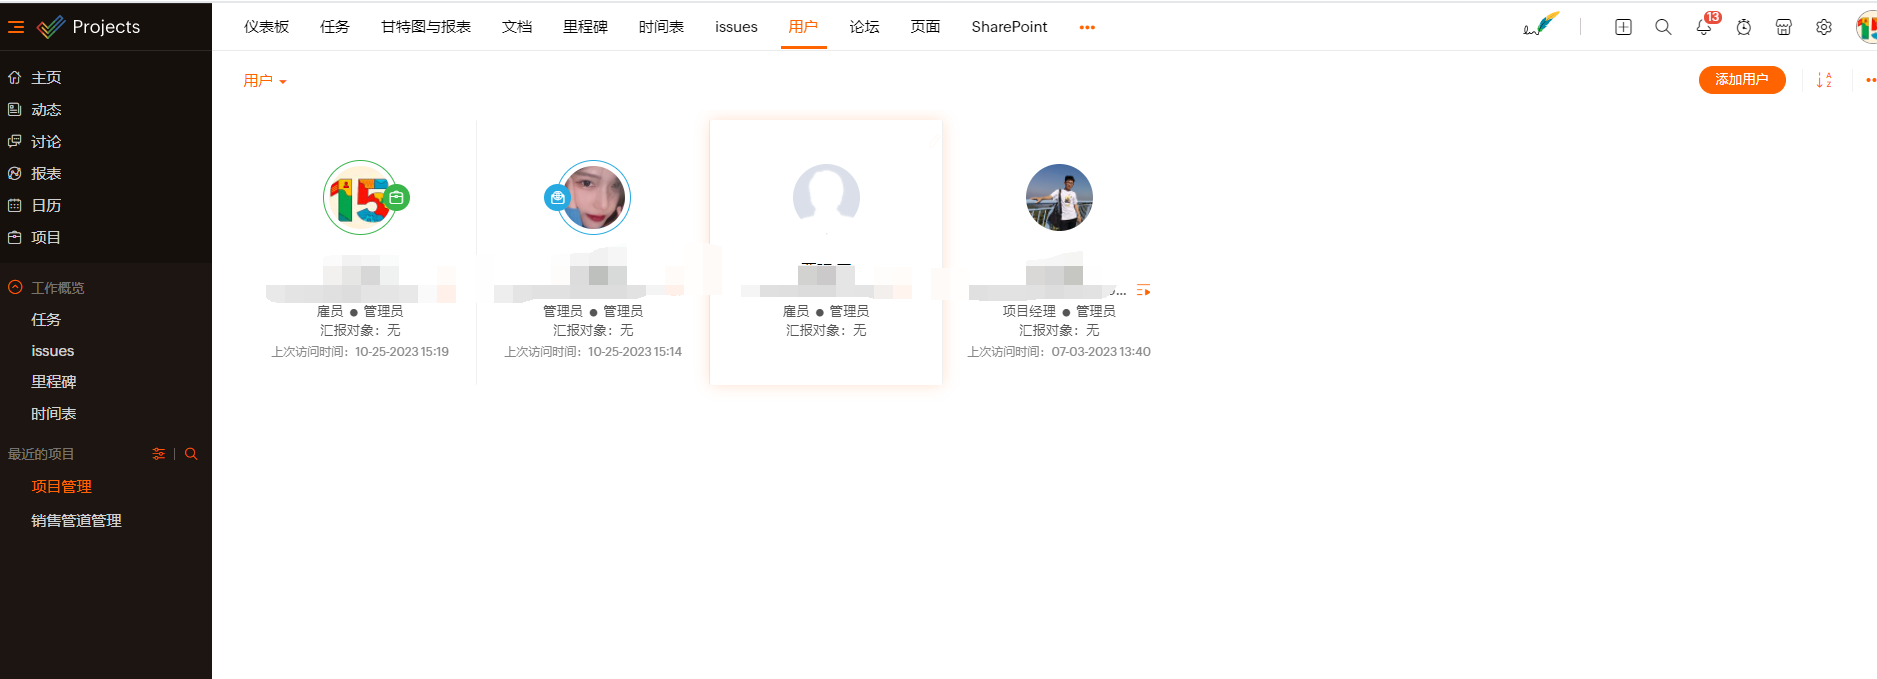
Task: Open the search magnifier in top bar
Action: (1663, 27)
